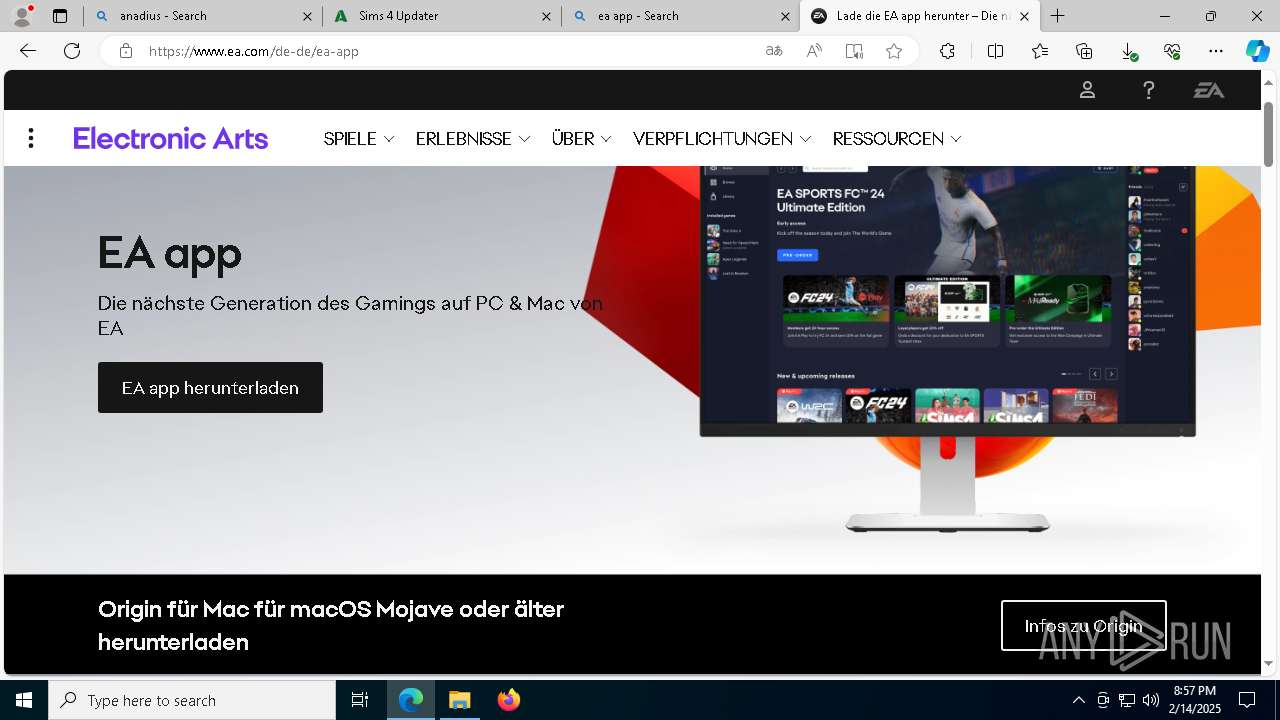Expand the RESSOURCEN dropdown menu
The image size is (1280, 720).
(x=897, y=139)
